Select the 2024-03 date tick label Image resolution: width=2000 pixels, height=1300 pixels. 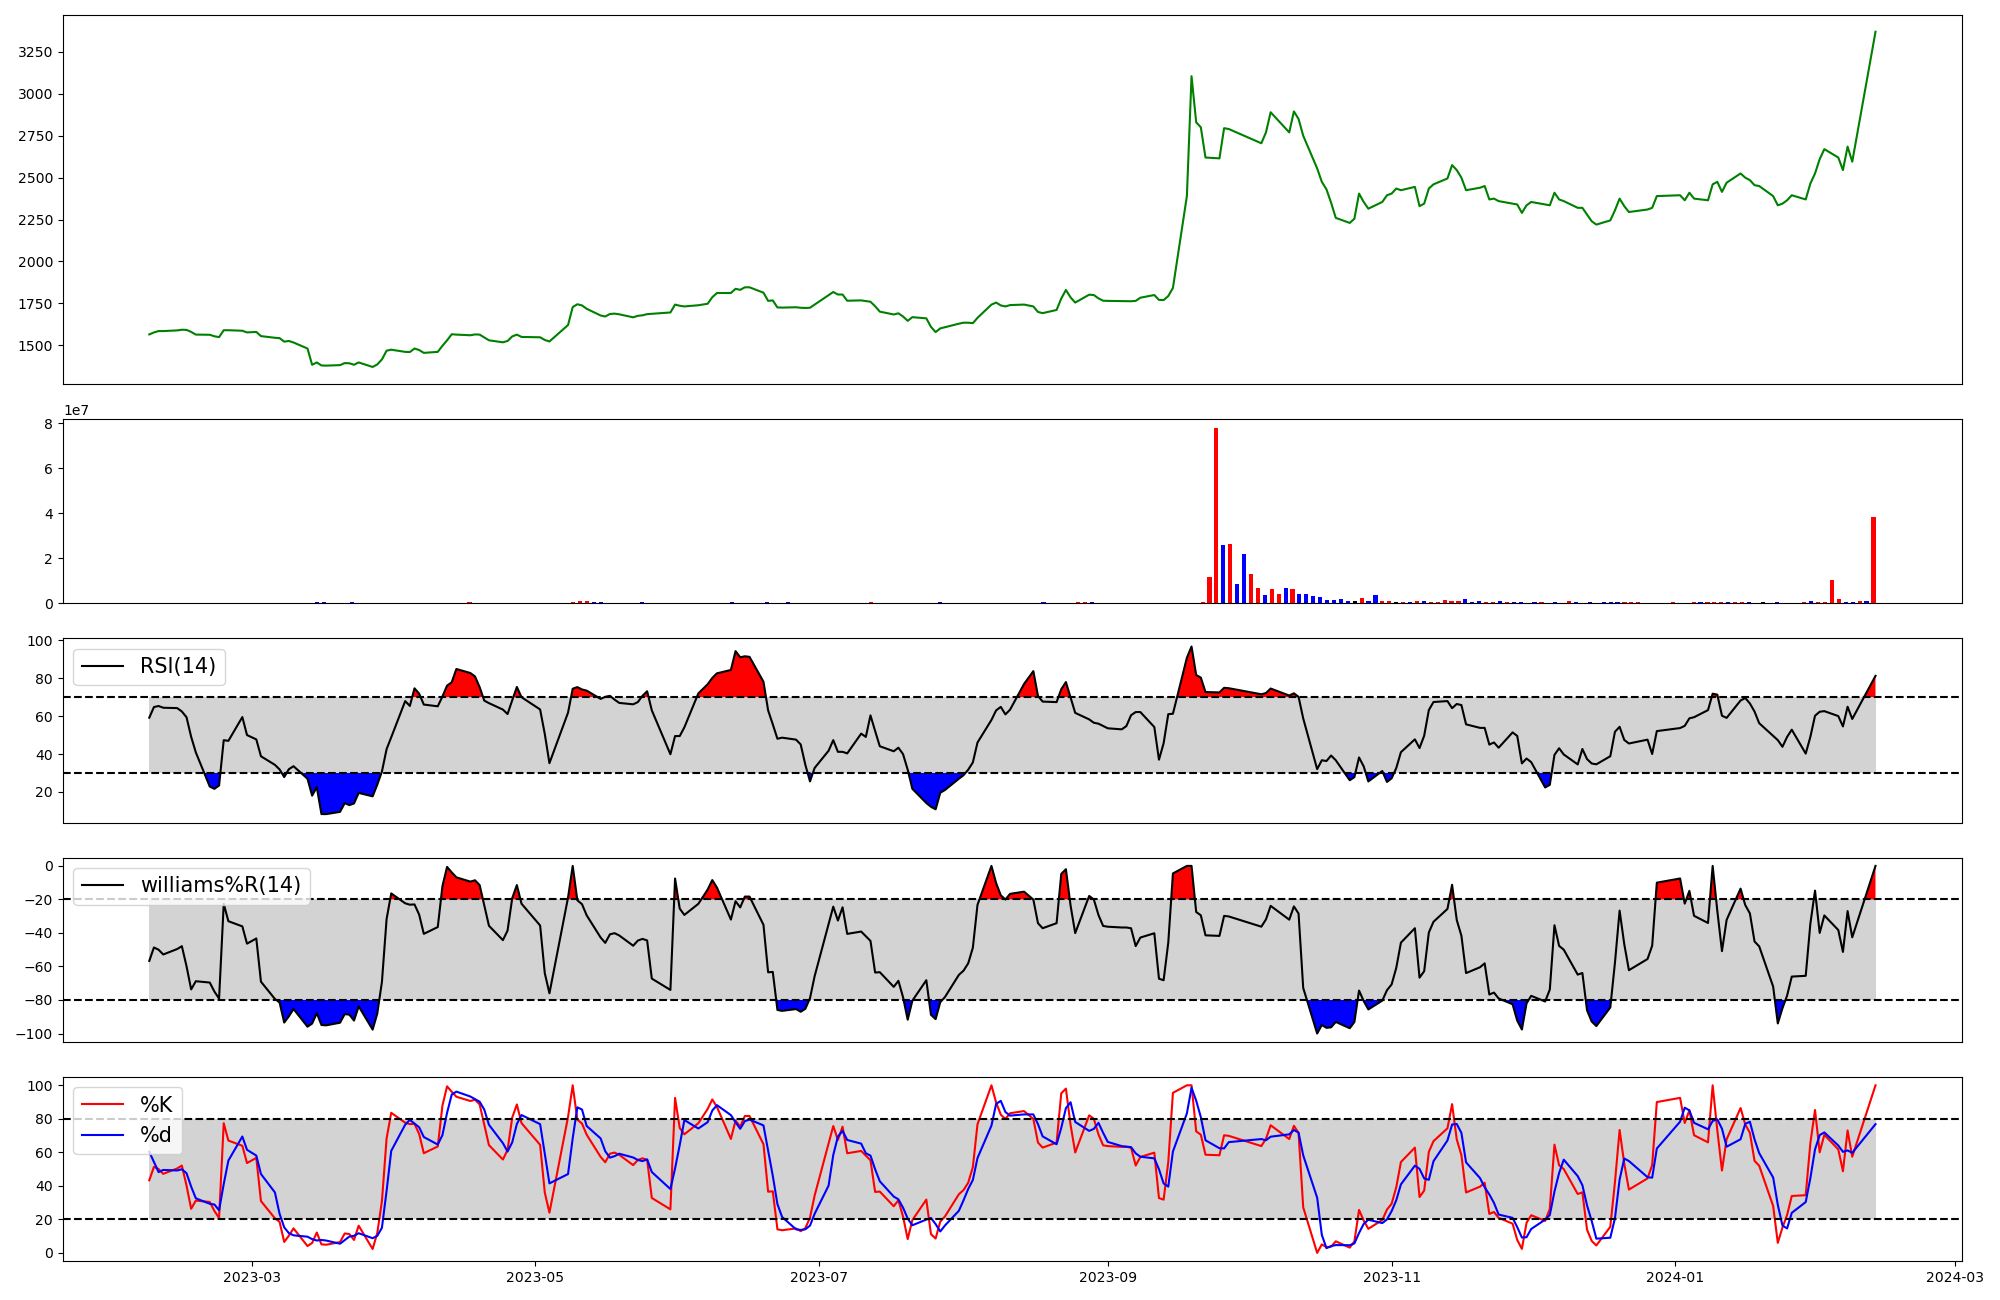tap(1954, 1277)
